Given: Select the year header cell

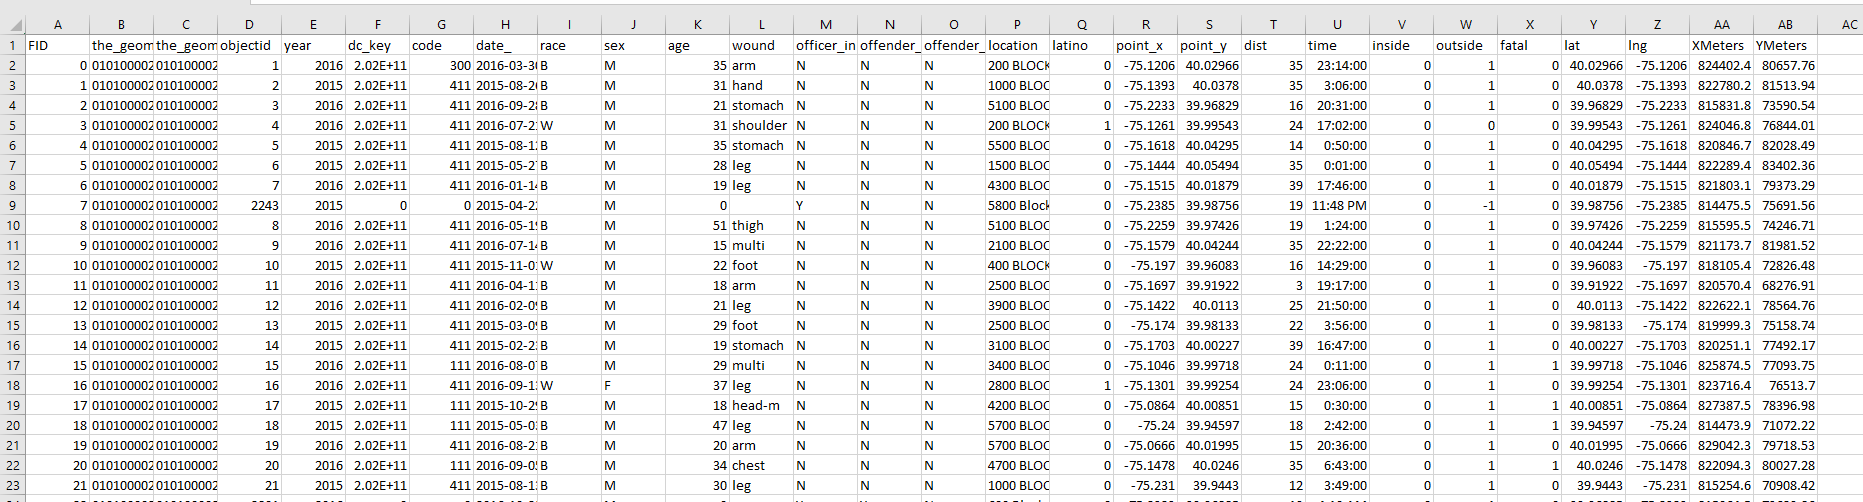Looking at the screenshot, I should (313, 45).
